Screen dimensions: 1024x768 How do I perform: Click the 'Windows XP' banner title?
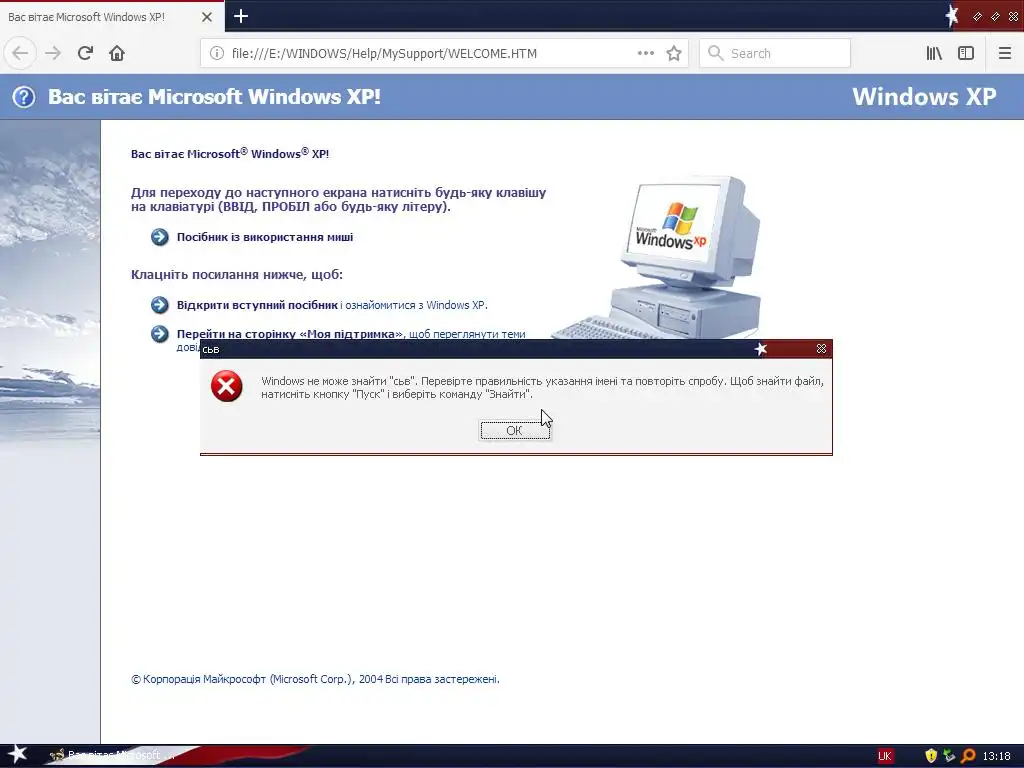click(x=924, y=97)
